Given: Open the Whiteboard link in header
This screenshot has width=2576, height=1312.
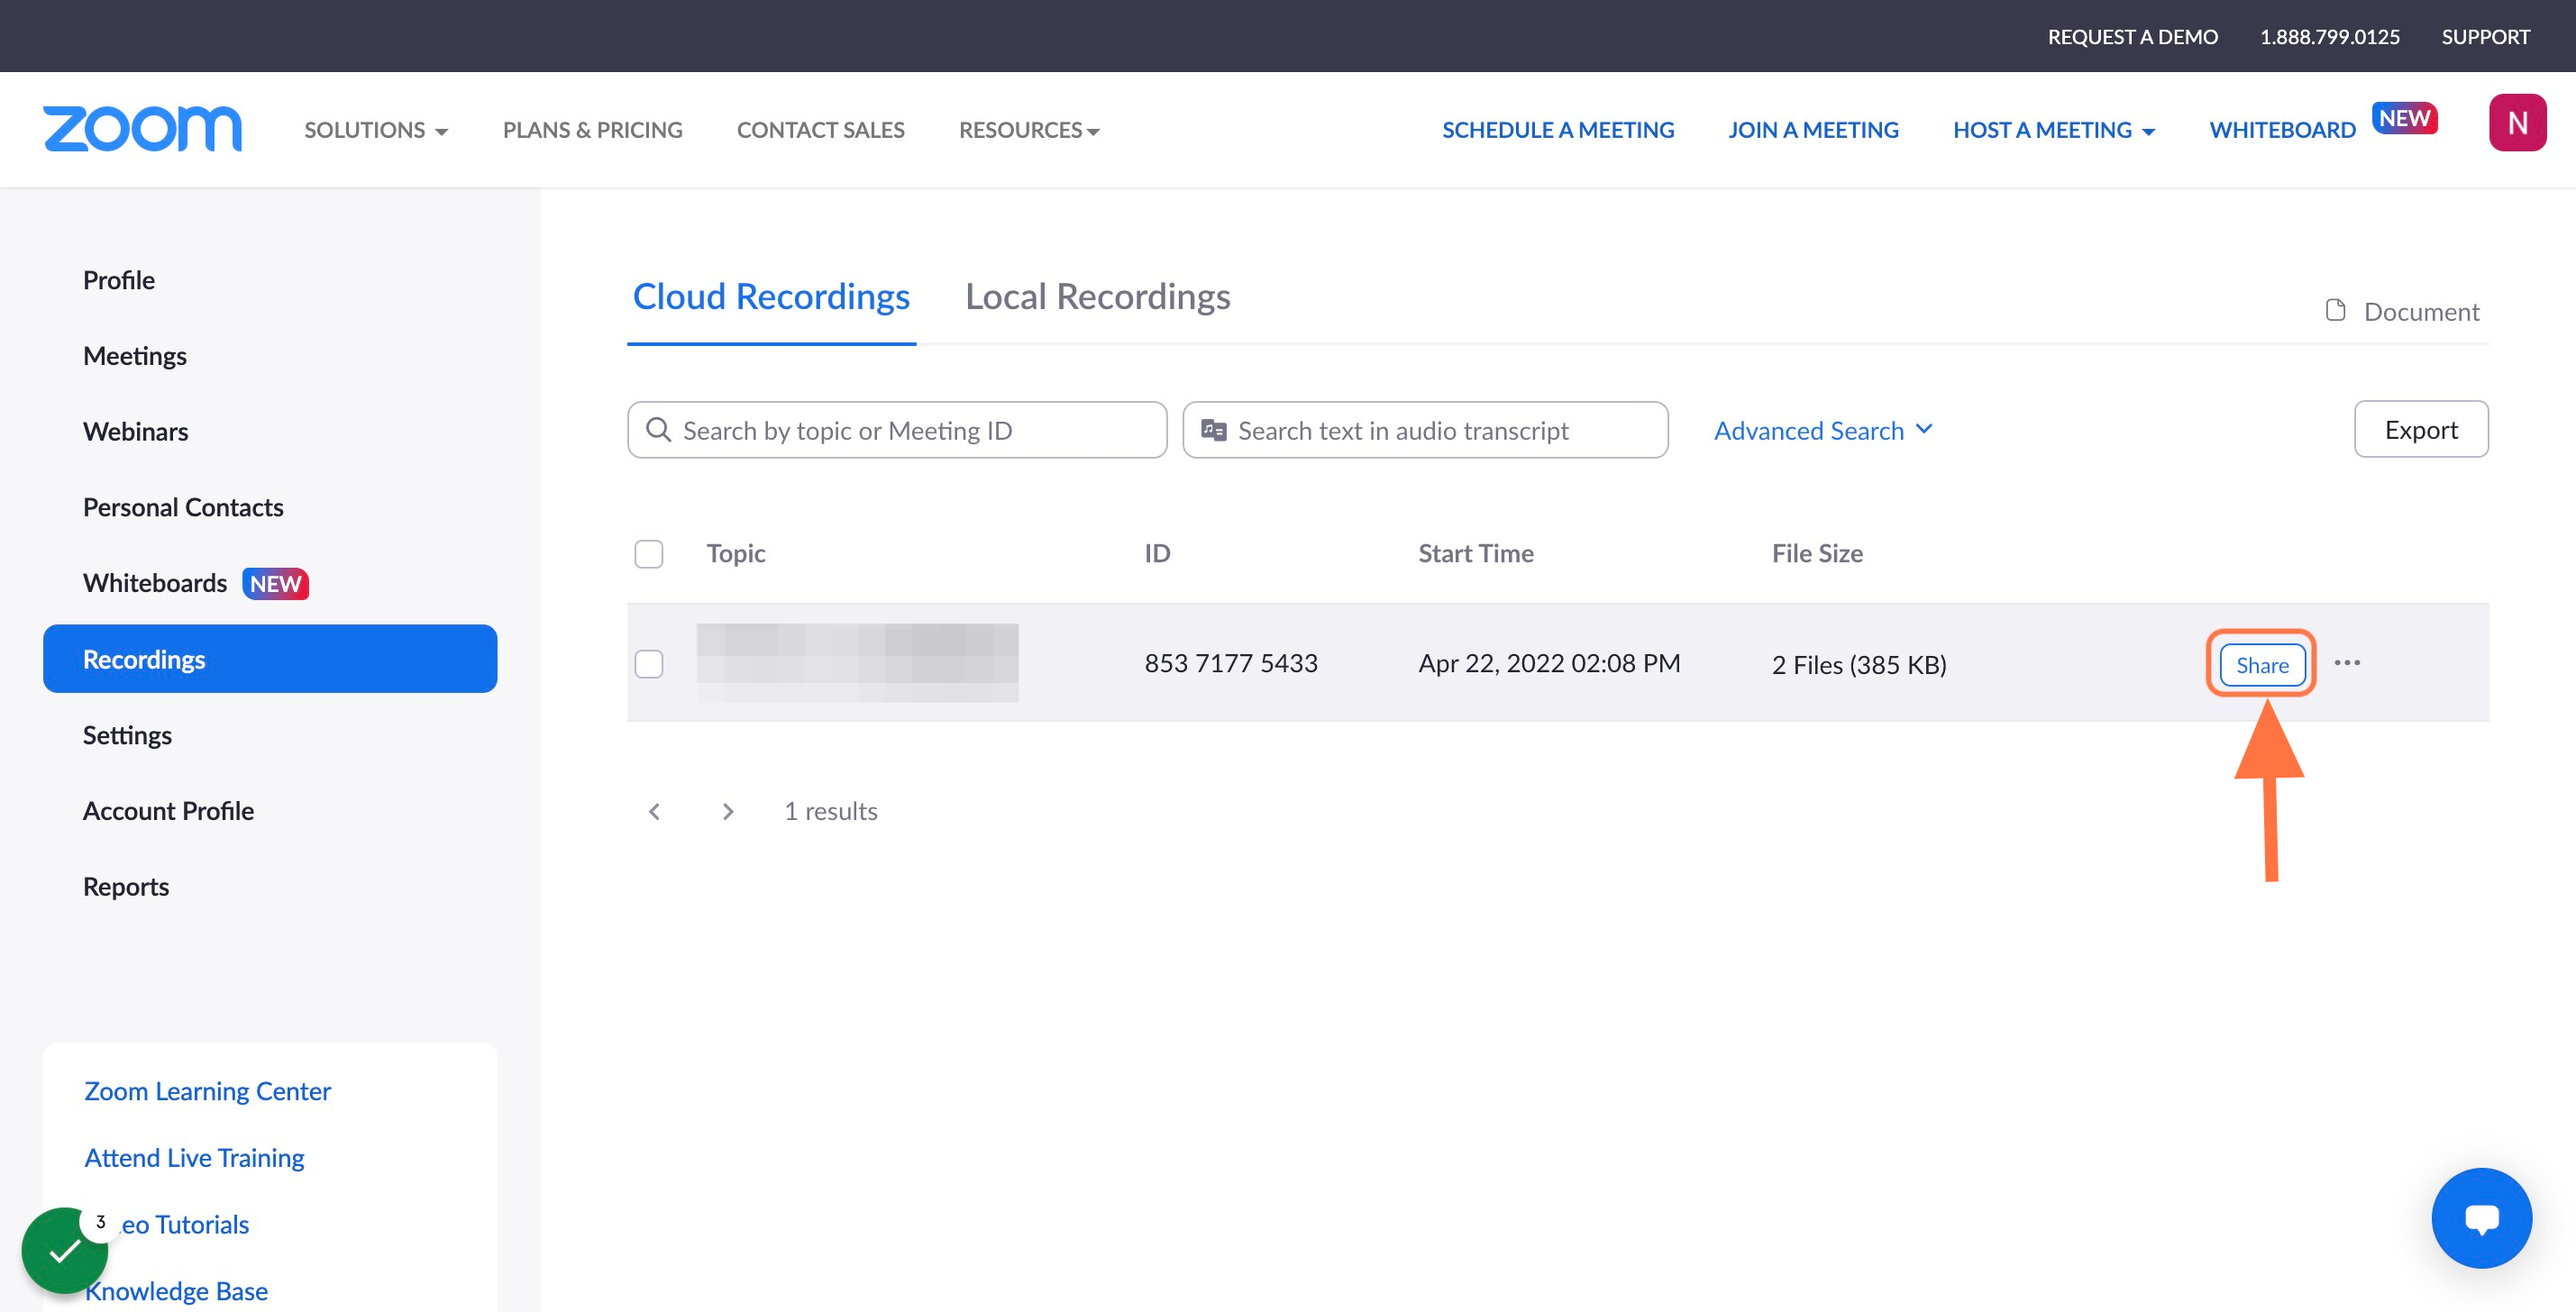Looking at the screenshot, I should [x=2282, y=130].
